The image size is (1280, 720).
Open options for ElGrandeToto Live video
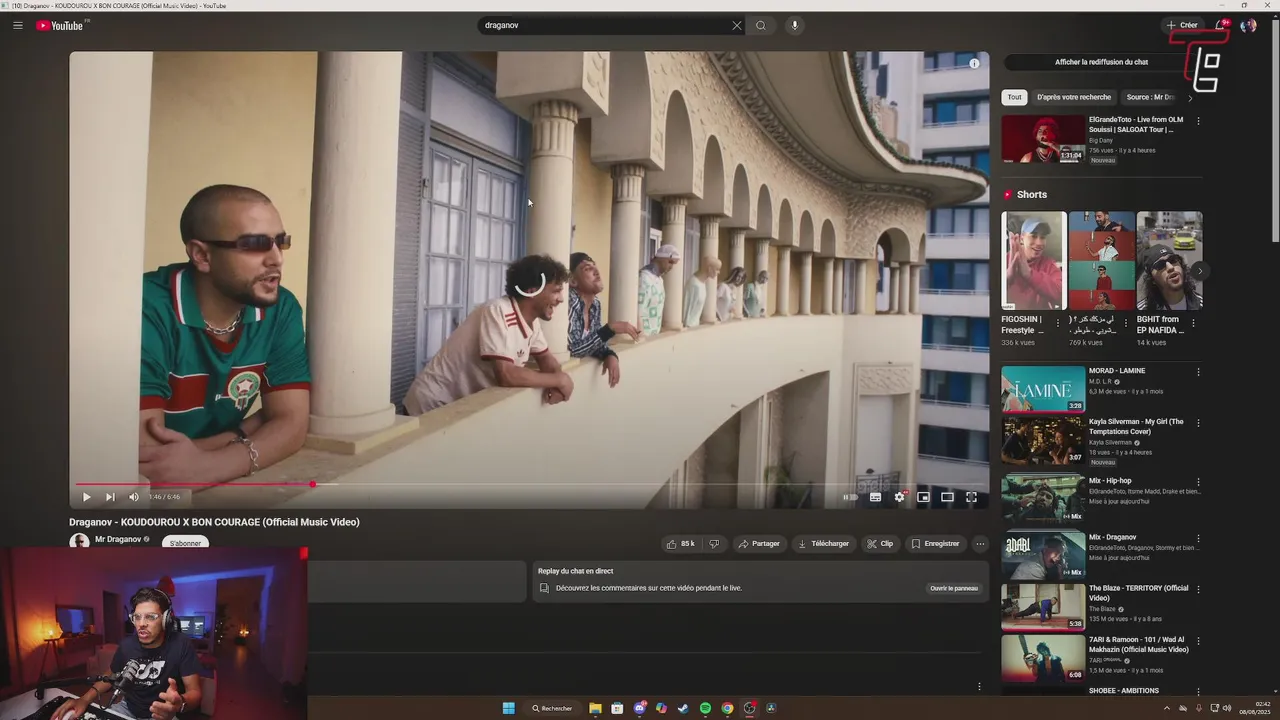point(1198,121)
